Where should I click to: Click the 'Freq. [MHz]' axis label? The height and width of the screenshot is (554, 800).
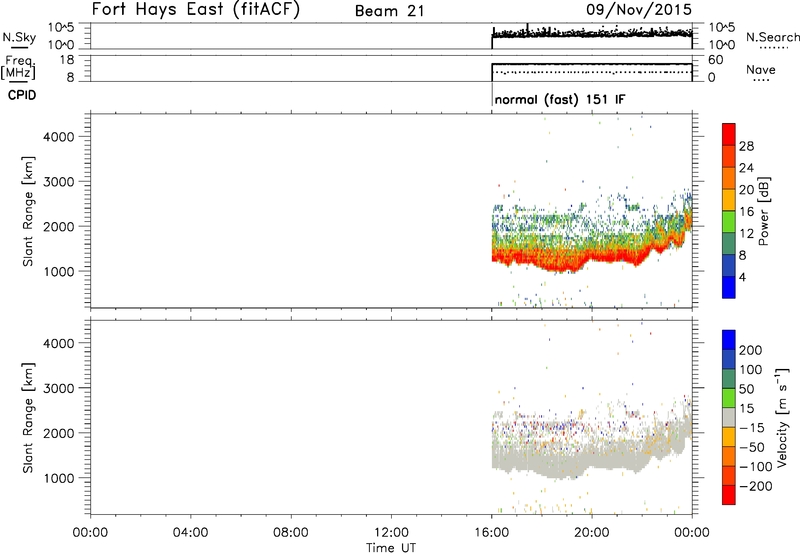pos(18,68)
